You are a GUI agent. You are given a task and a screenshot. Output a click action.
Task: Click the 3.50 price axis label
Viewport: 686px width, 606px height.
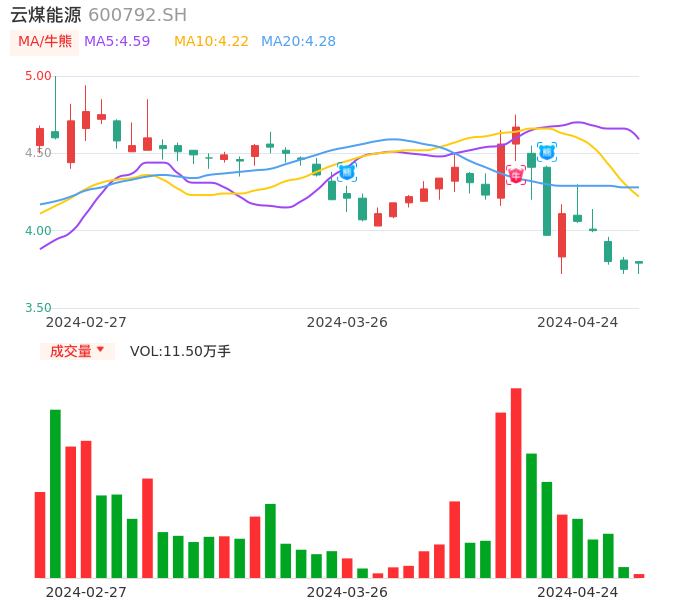(38, 308)
